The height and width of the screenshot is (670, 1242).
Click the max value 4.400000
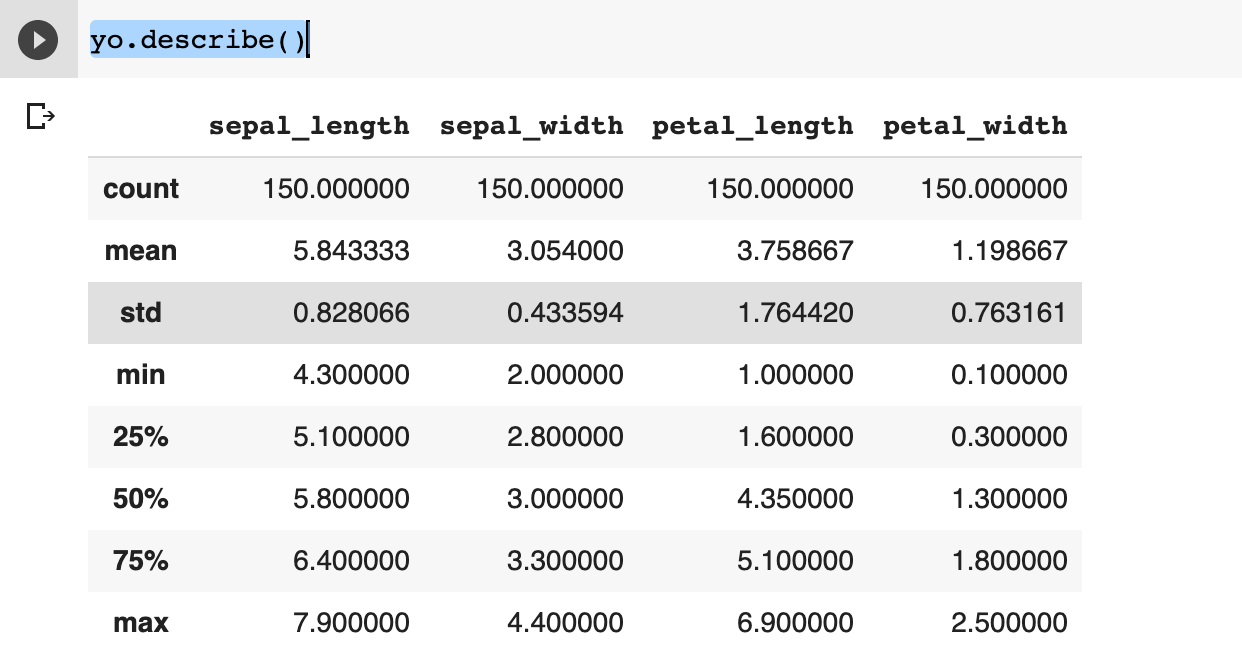565,623
